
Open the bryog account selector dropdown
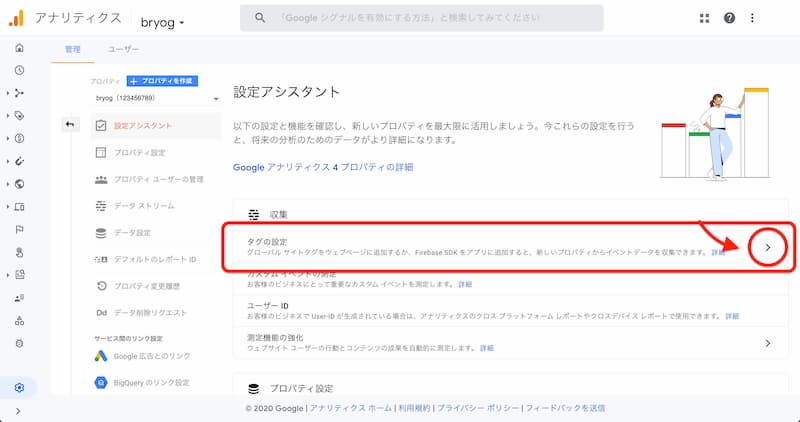pyautogui.click(x=163, y=22)
